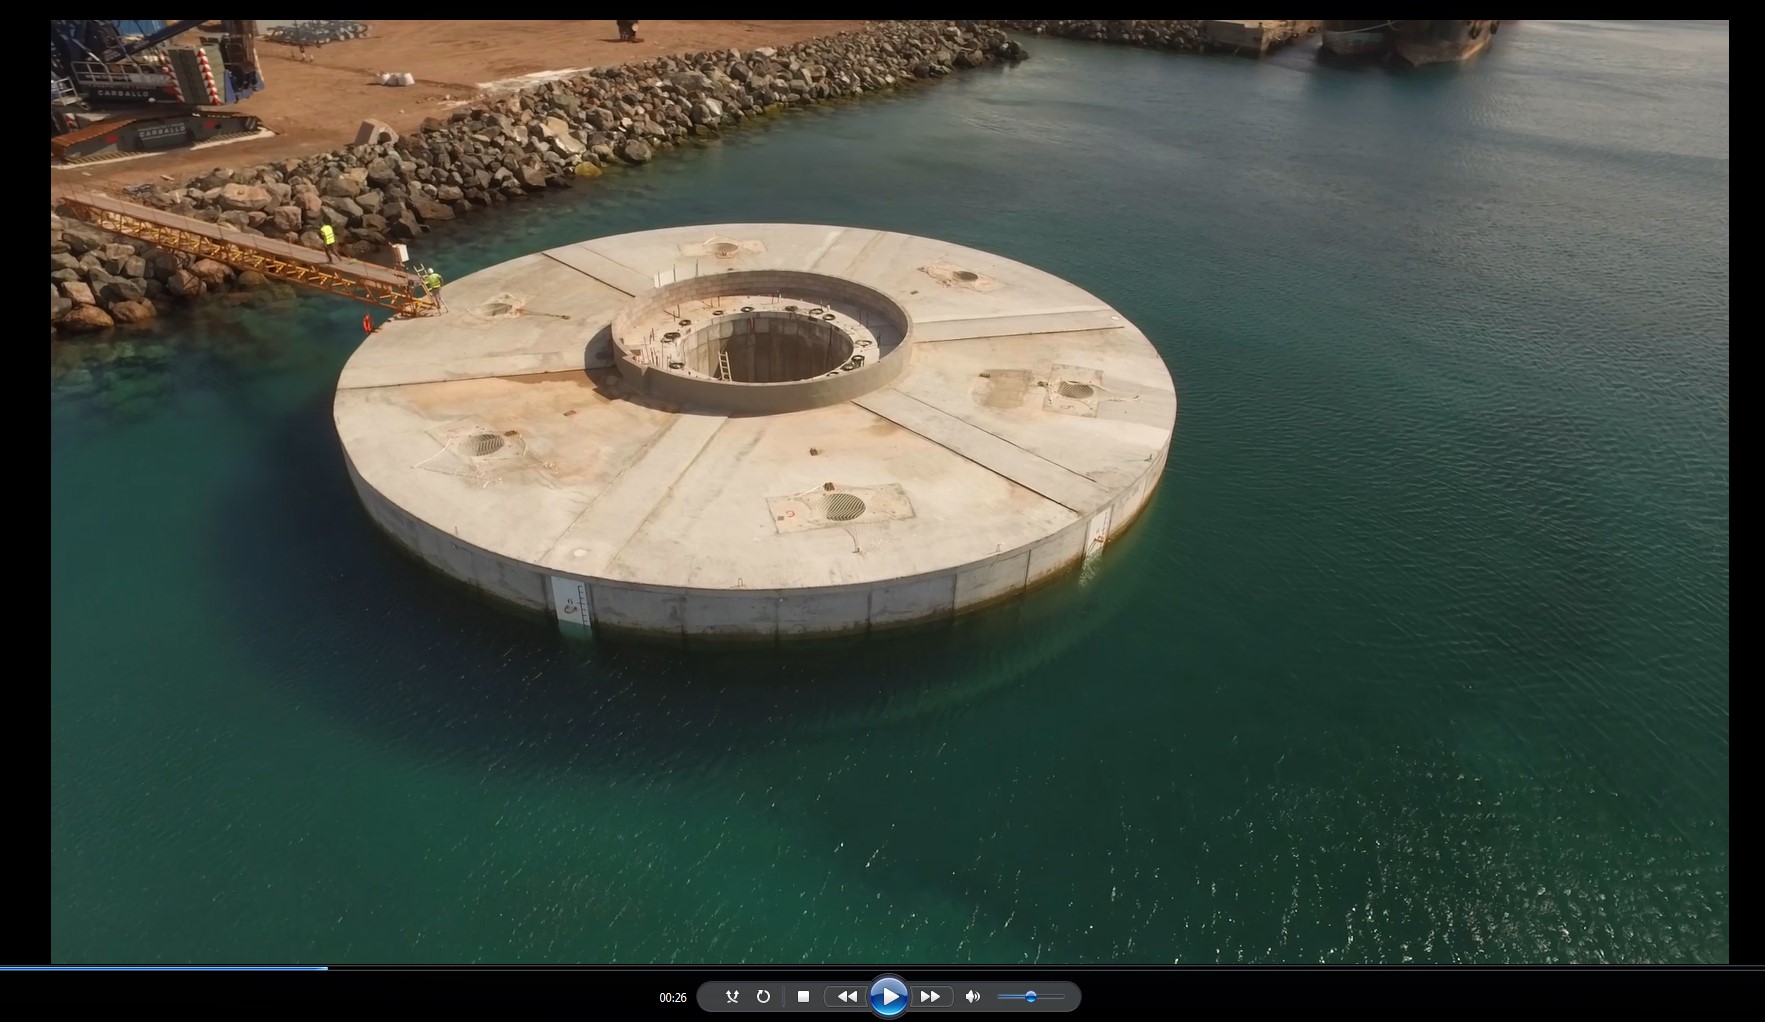Click the blue Play button
This screenshot has width=1765, height=1022.
pos(888,996)
